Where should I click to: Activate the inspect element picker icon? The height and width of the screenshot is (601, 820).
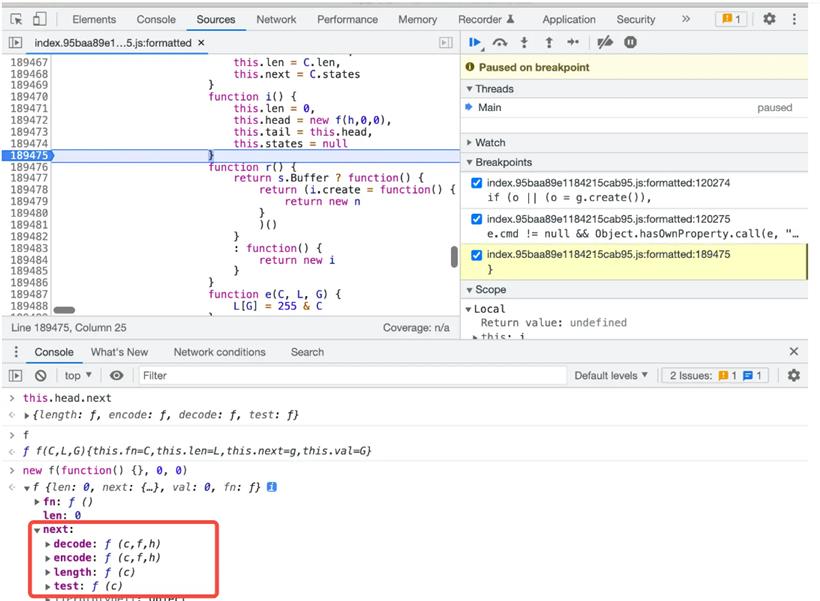click(16, 19)
